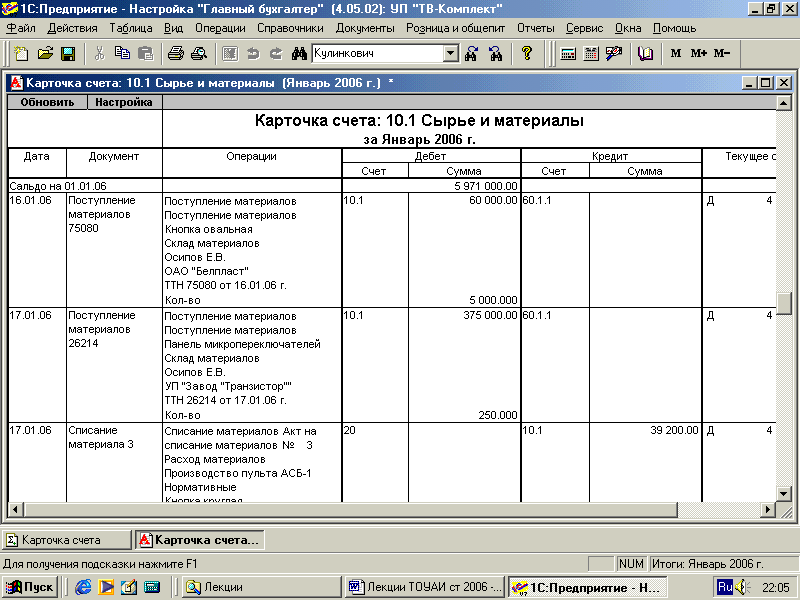
Task: Start search with the binoculars icon
Action: [299, 54]
